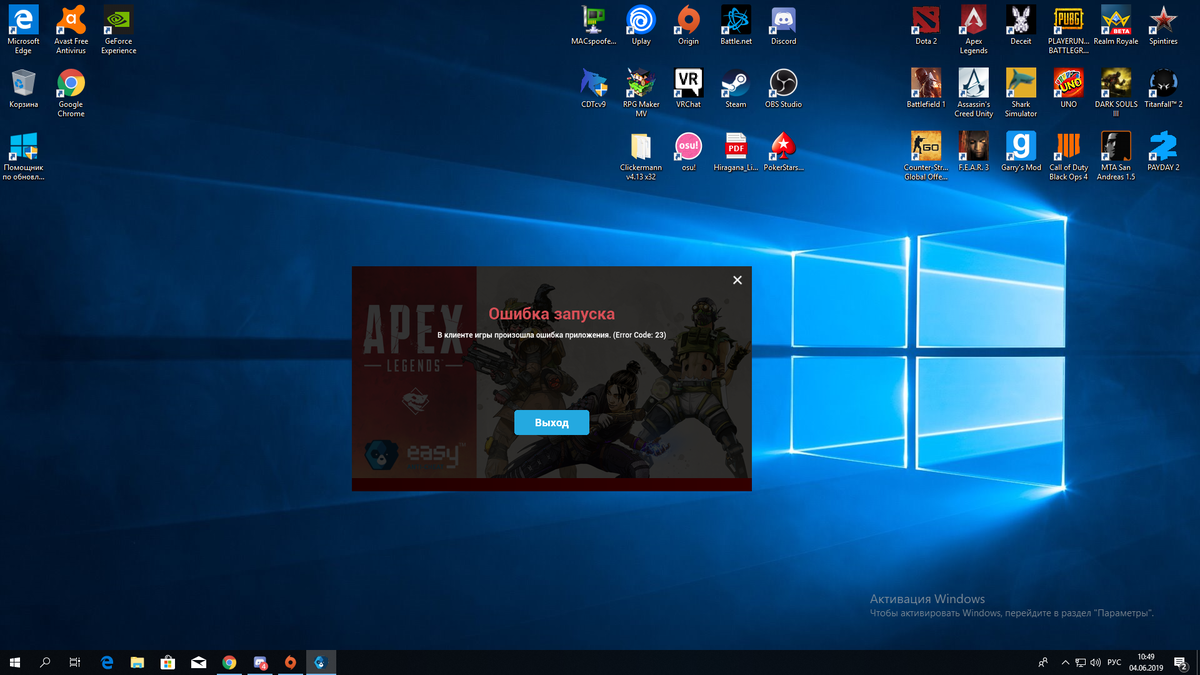Launch PokerStars desktop shortcut
The height and width of the screenshot is (675, 1200).
coord(784,152)
